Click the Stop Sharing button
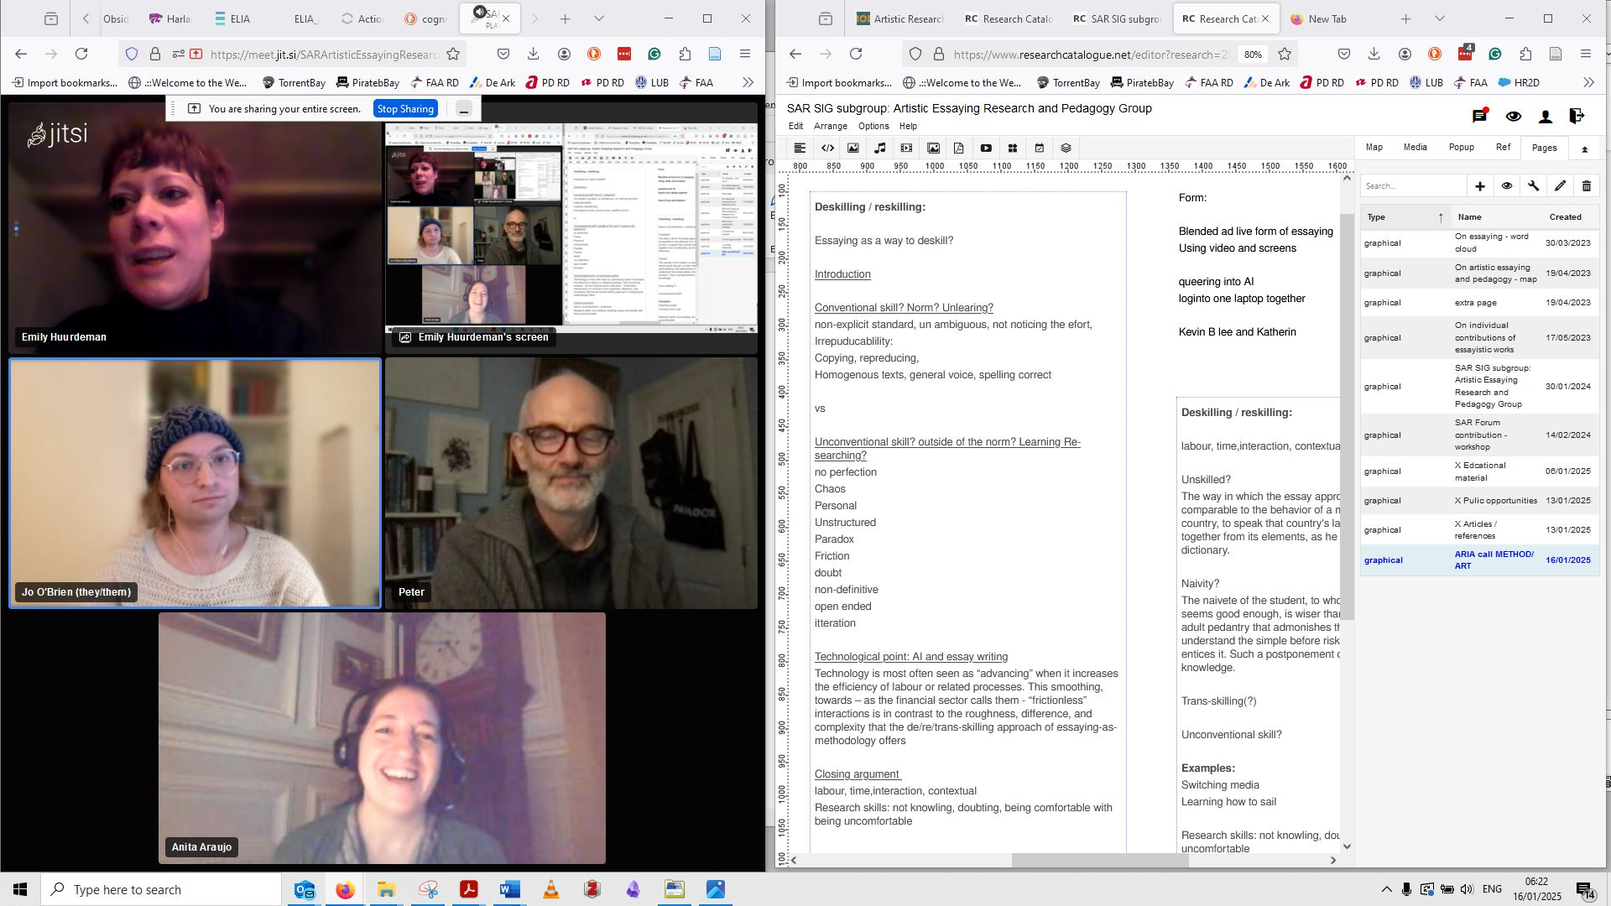Viewport: 1611px width, 906px height. 405,109
